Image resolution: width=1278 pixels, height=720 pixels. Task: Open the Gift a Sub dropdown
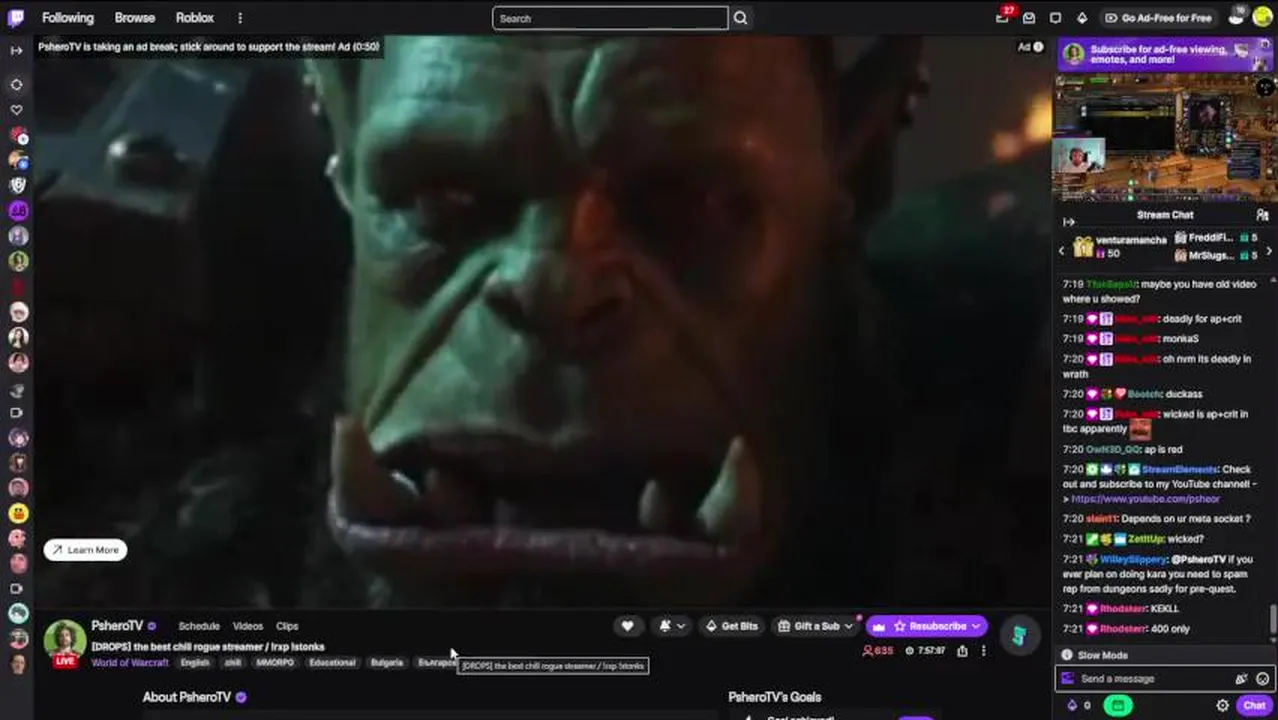(x=817, y=626)
